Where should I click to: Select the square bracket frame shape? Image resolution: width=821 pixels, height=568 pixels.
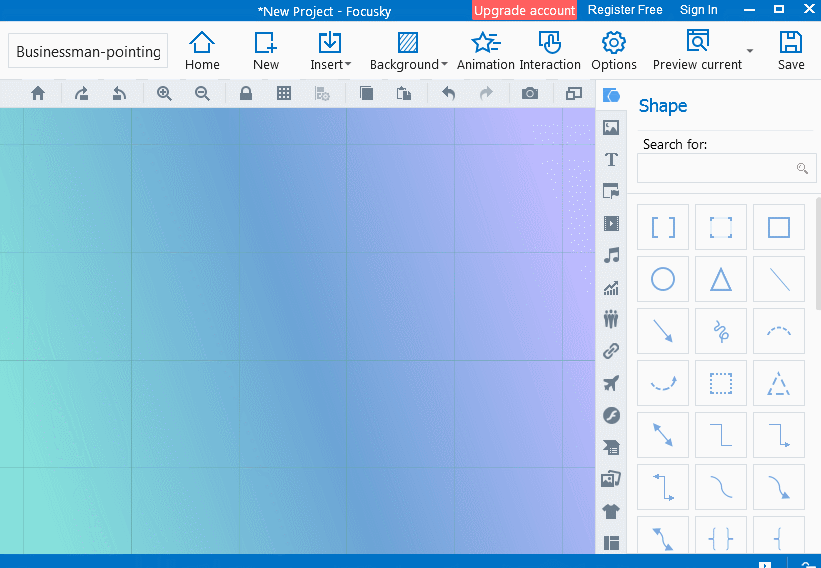(x=663, y=227)
